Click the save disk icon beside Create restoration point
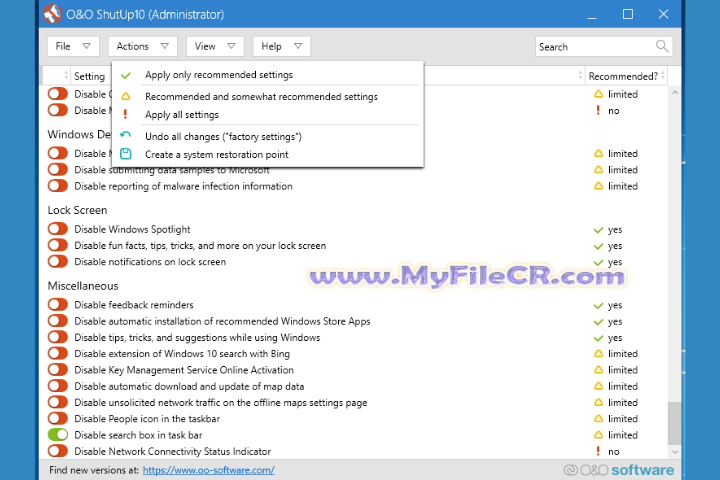 [125, 154]
